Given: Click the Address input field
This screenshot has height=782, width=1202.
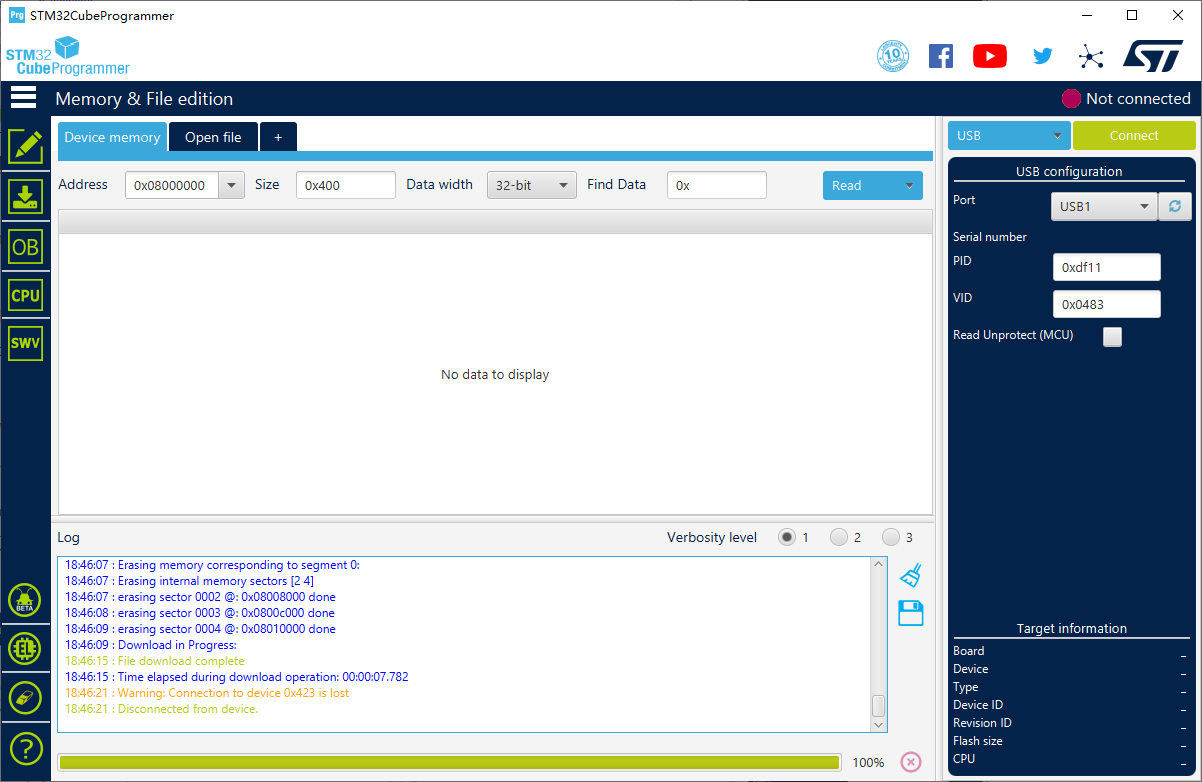Looking at the screenshot, I should (172, 185).
